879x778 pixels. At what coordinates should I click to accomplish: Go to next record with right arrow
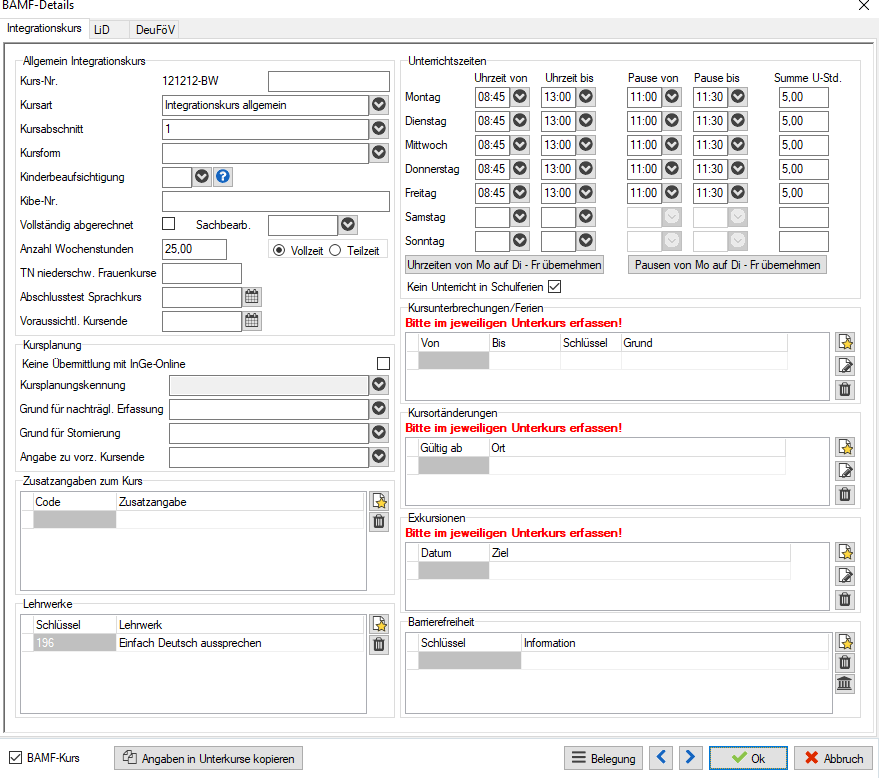[x=691, y=758]
